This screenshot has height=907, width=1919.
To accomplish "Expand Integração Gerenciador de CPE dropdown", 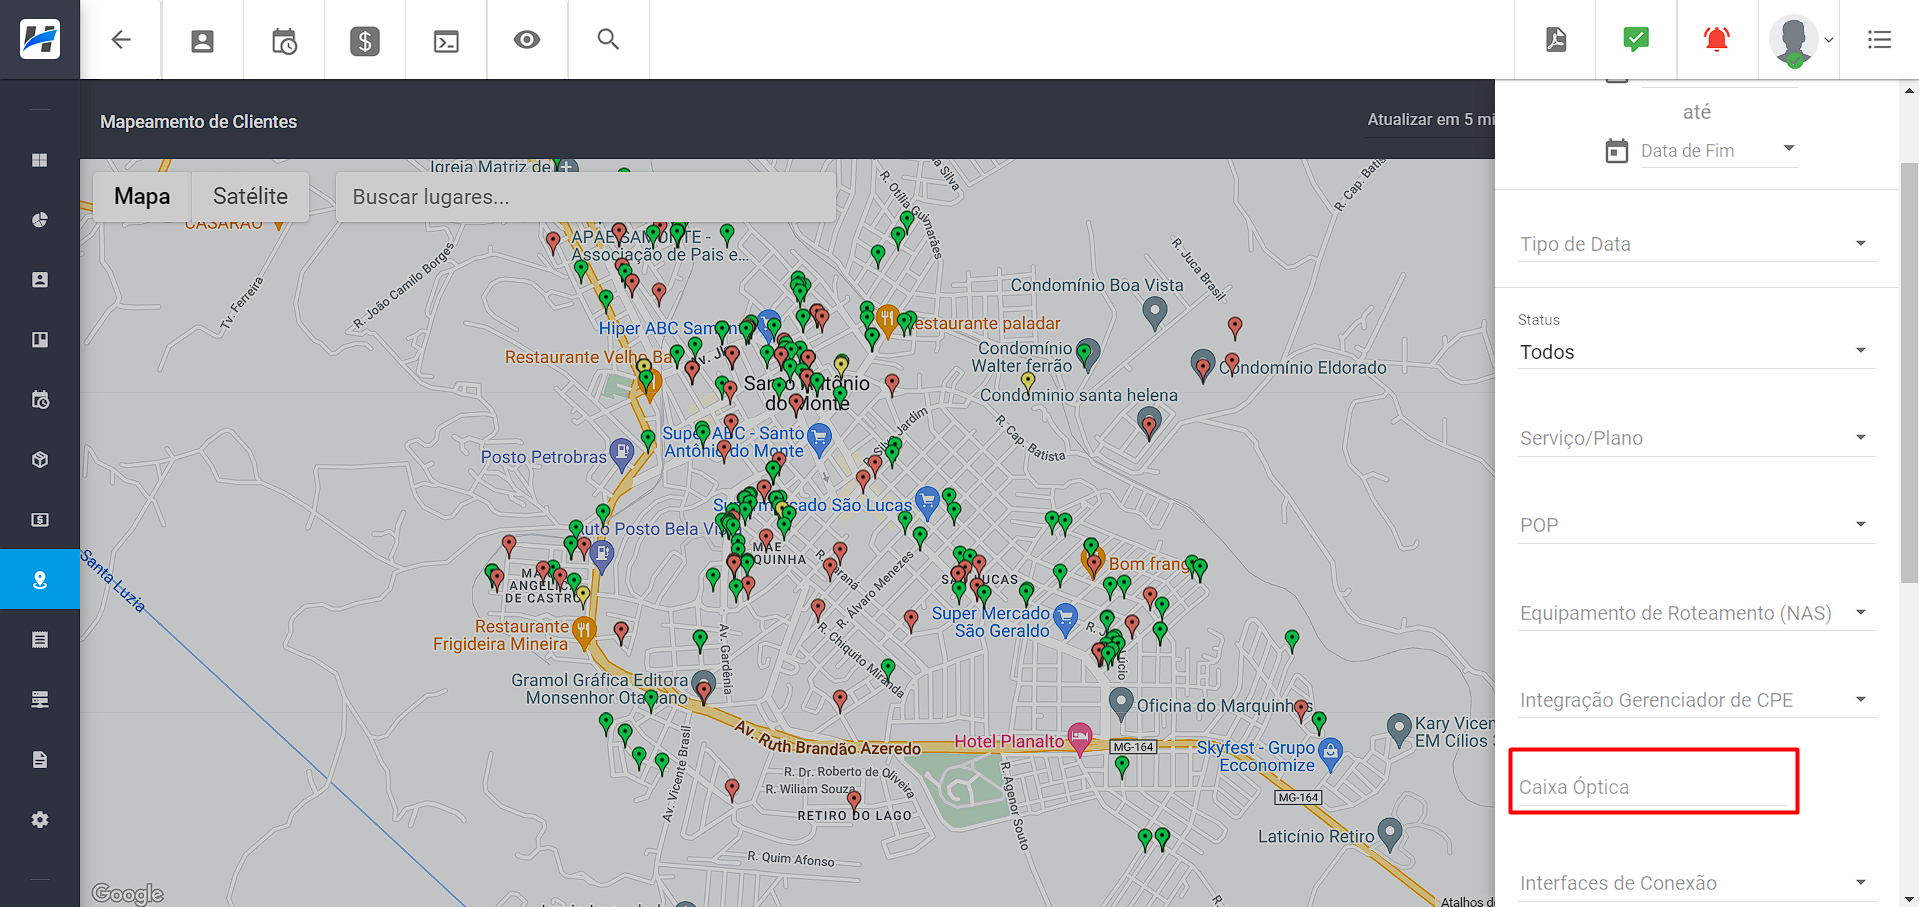I will pyautogui.click(x=1697, y=700).
